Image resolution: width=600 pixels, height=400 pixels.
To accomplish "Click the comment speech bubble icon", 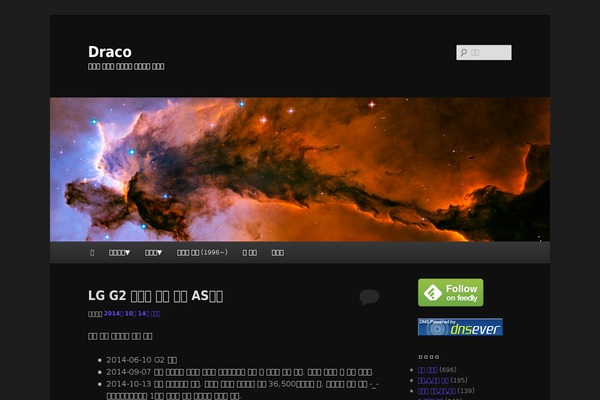I will coord(369,297).
